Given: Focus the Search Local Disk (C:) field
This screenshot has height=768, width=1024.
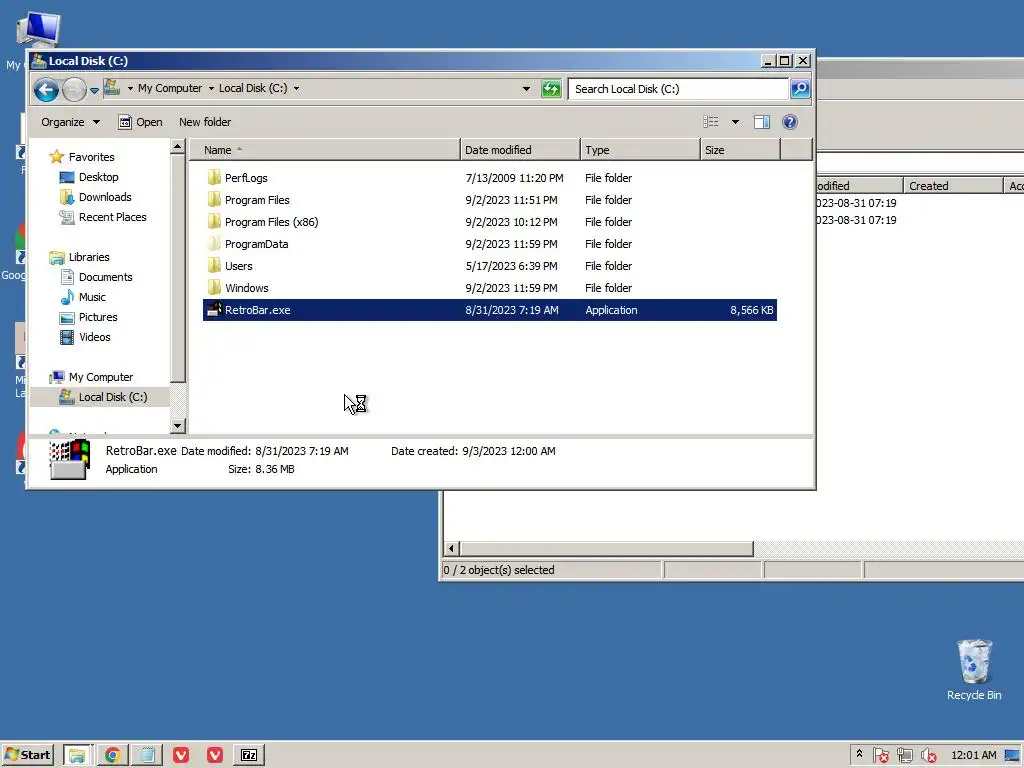Looking at the screenshot, I should (678, 89).
